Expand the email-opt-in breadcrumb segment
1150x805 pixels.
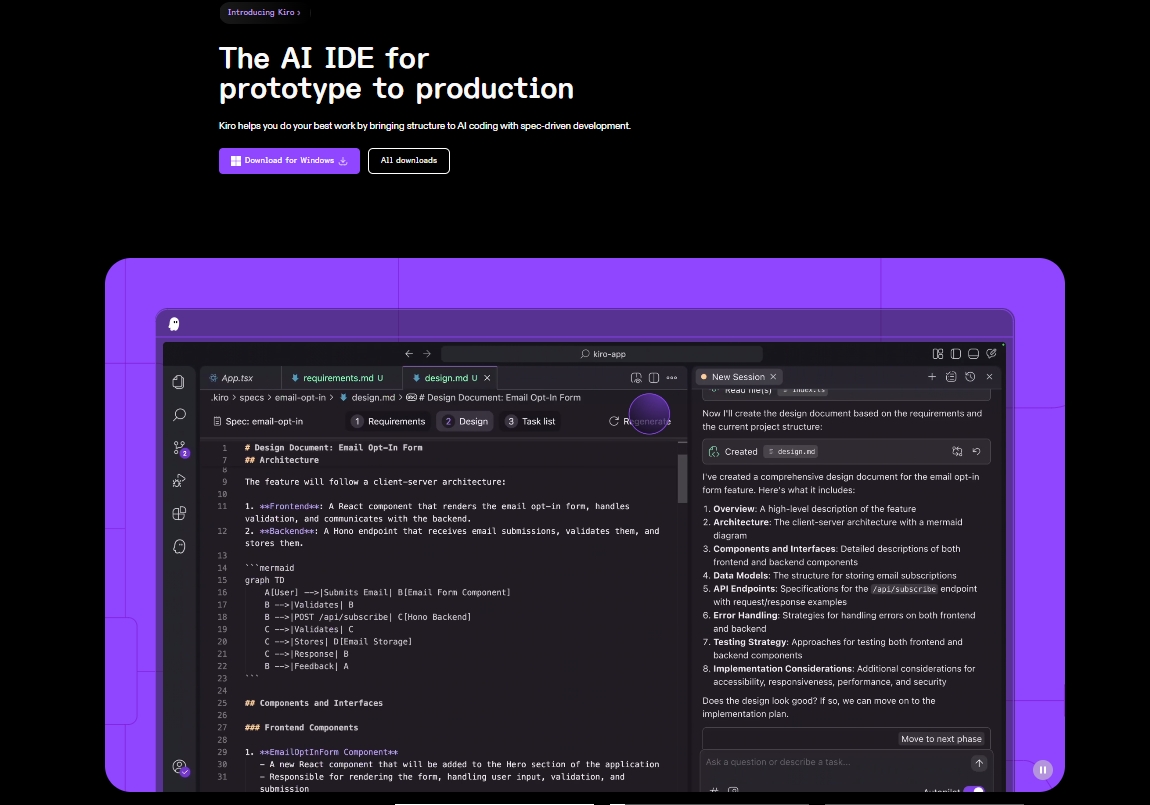coord(299,397)
